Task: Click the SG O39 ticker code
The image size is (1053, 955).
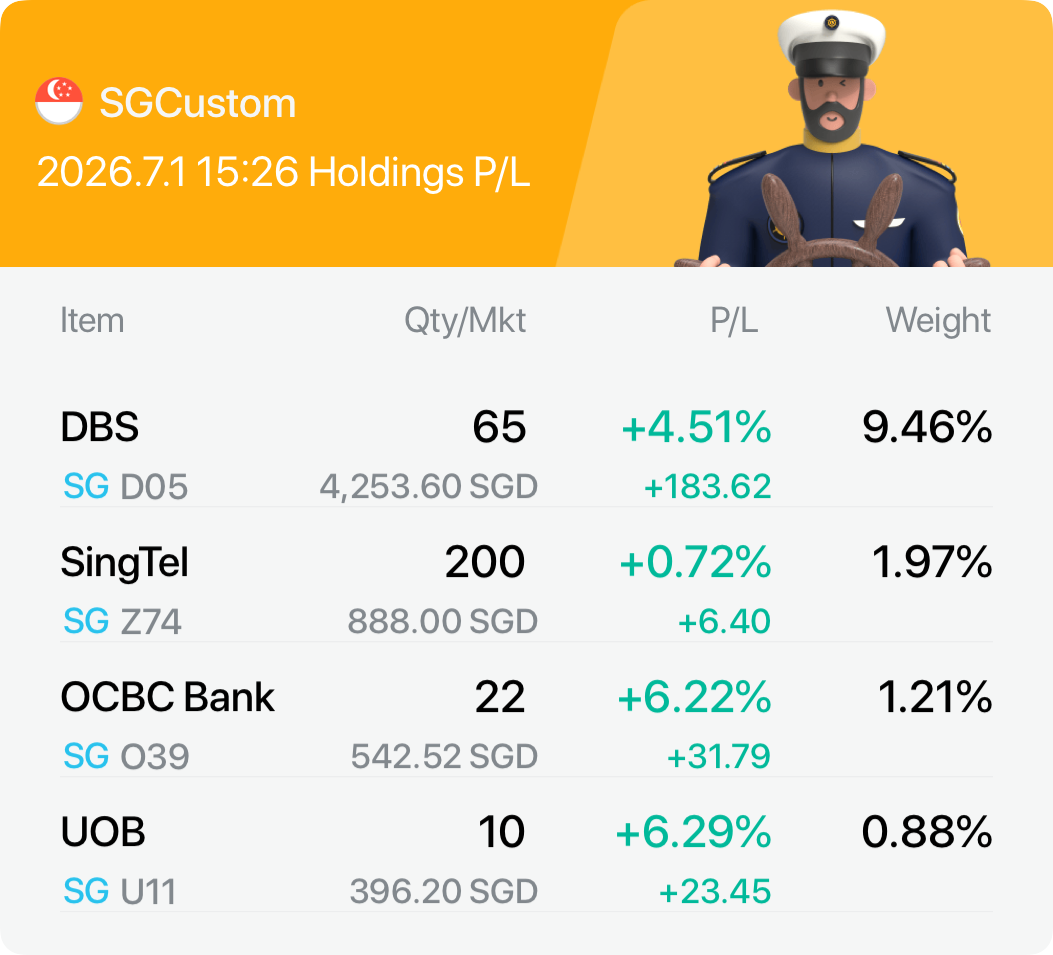Action: (126, 756)
